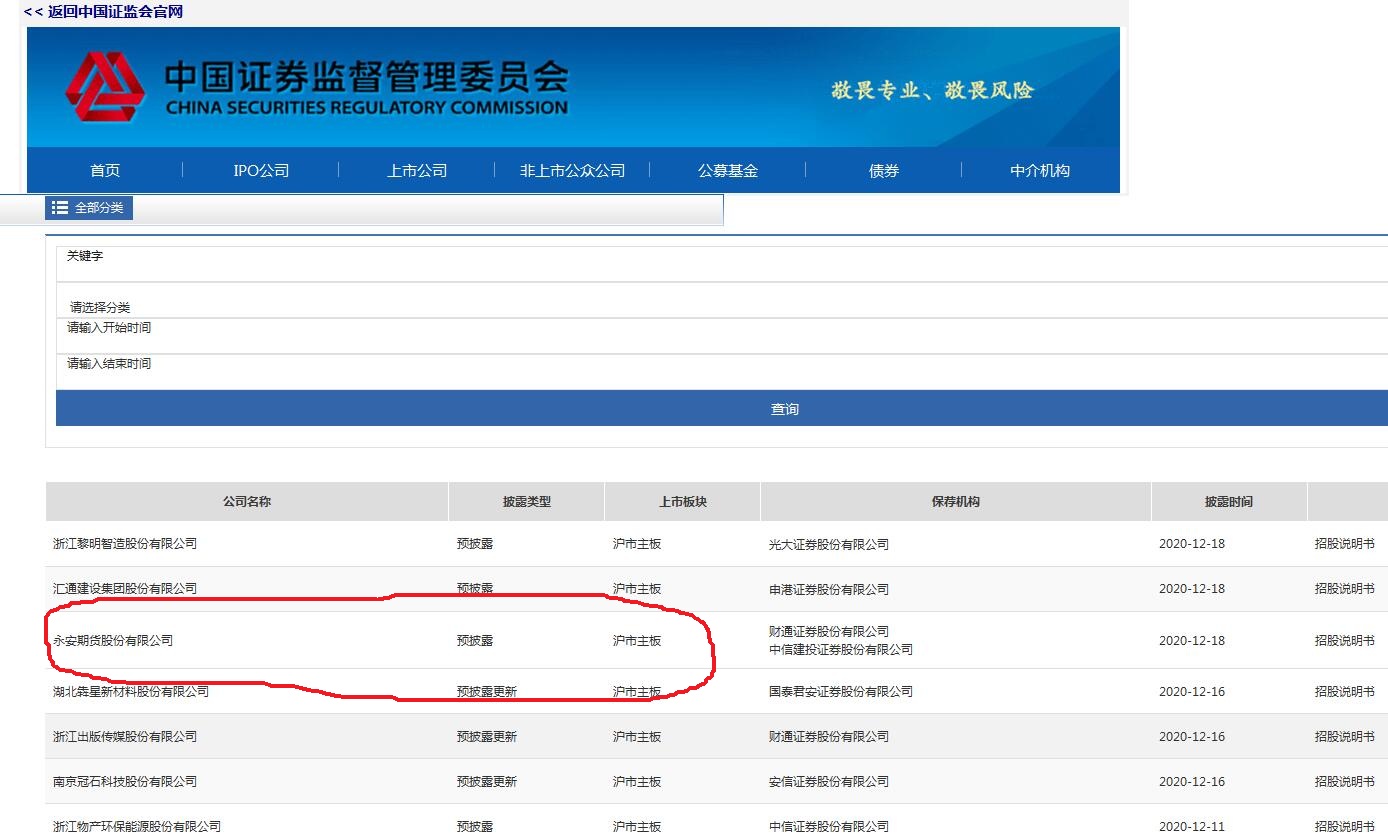Click the list icon beside 全部分类

pos(60,208)
